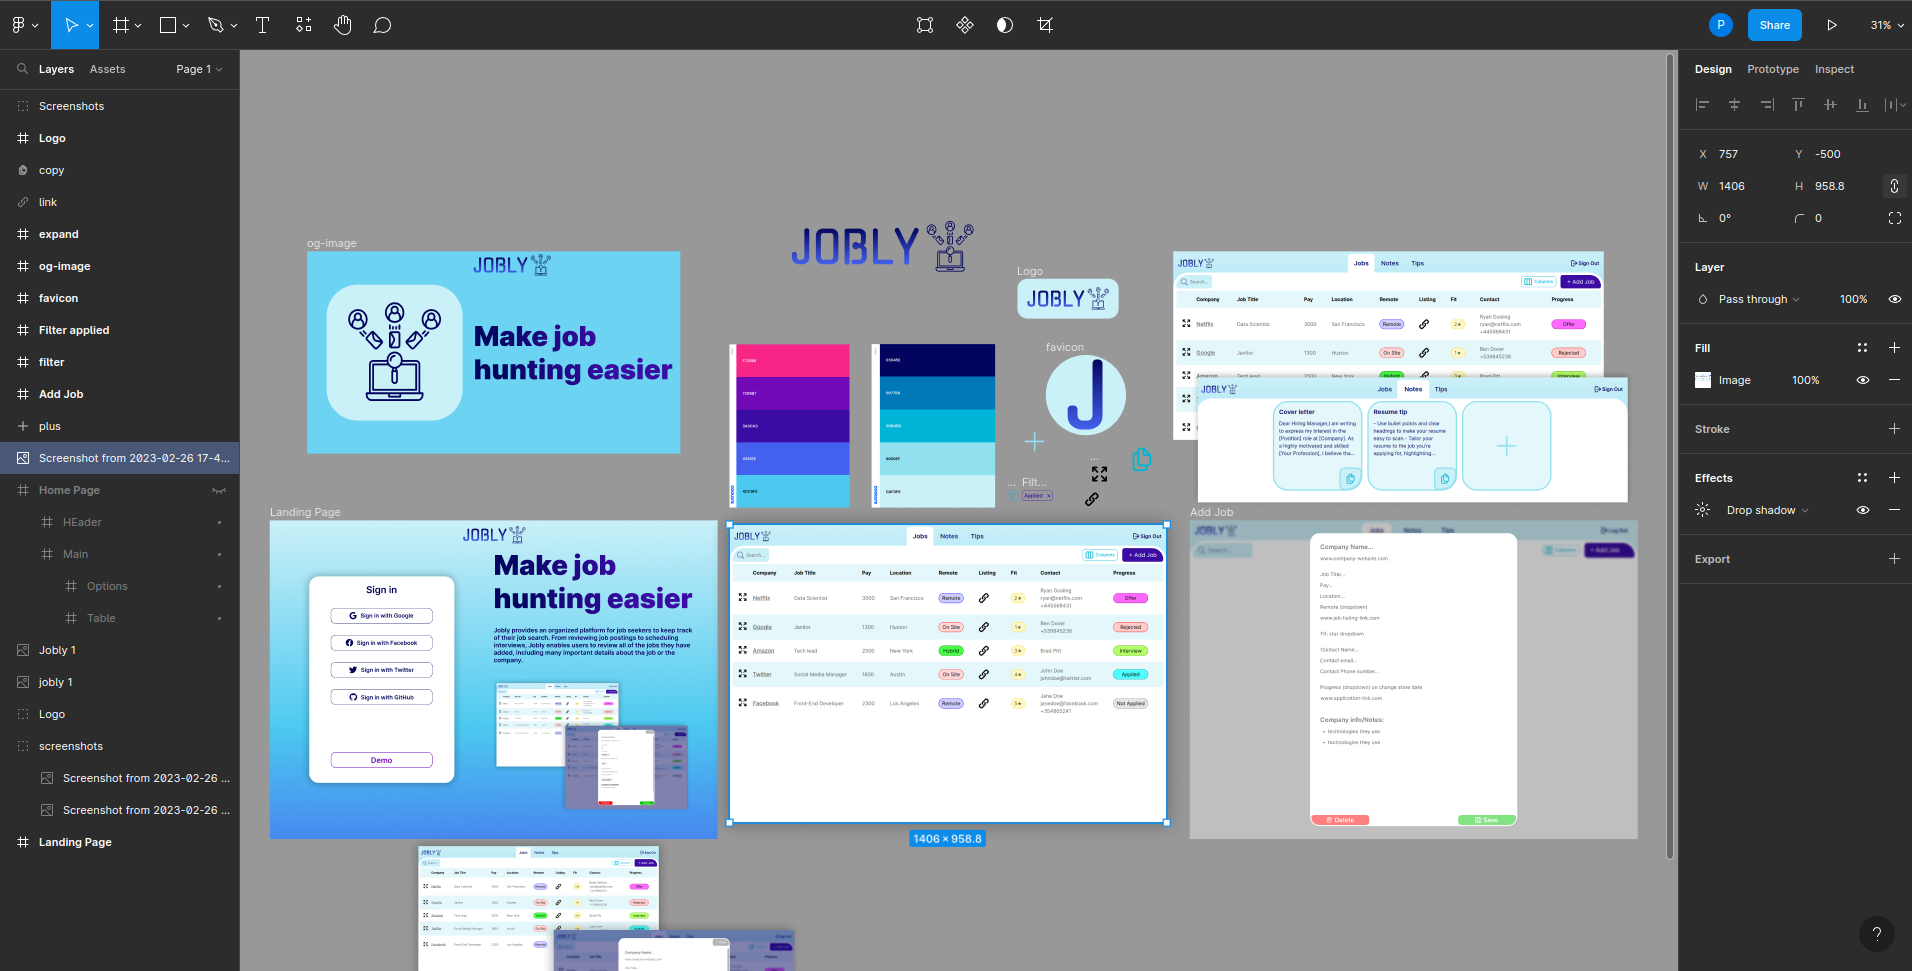This screenshot has height=971, width=1912.
Task: Toggle constrain proportions lock
Action: (1894, 186)
